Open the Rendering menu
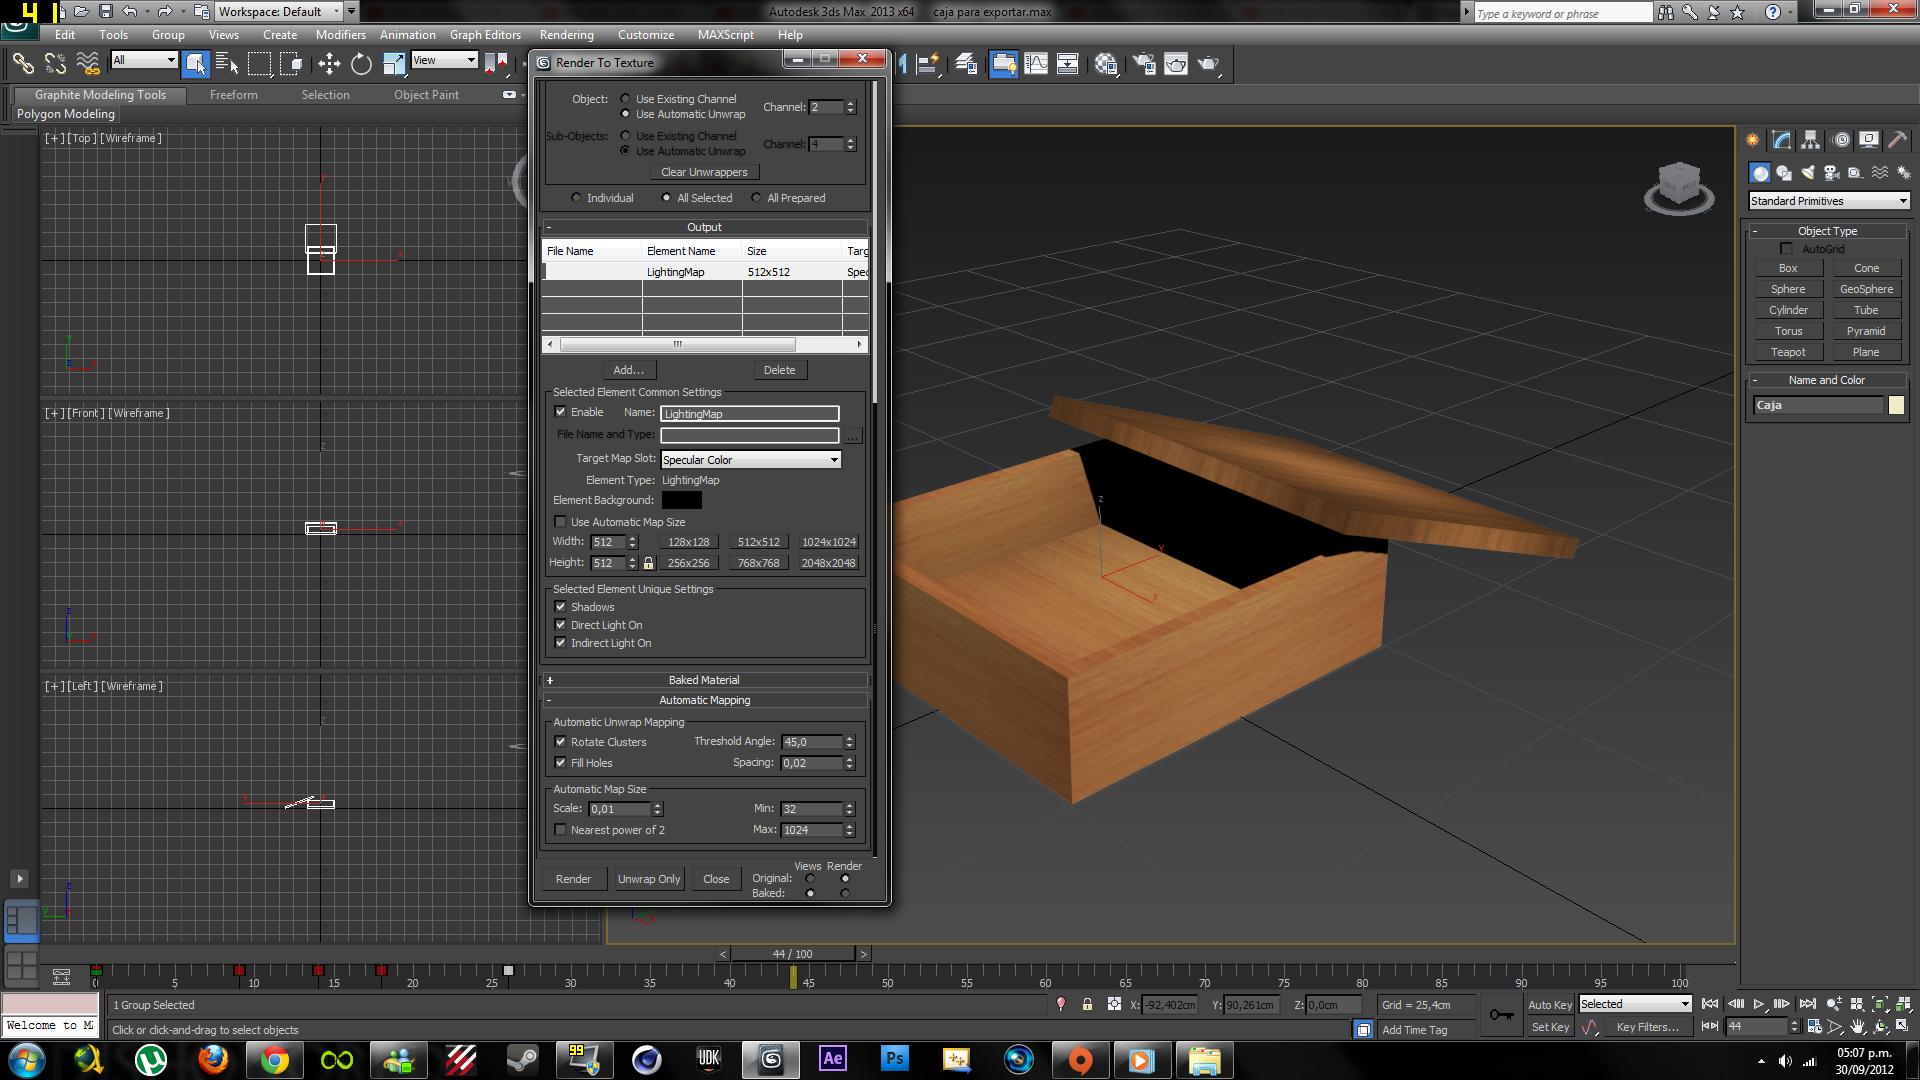 (x=566, y=34)
